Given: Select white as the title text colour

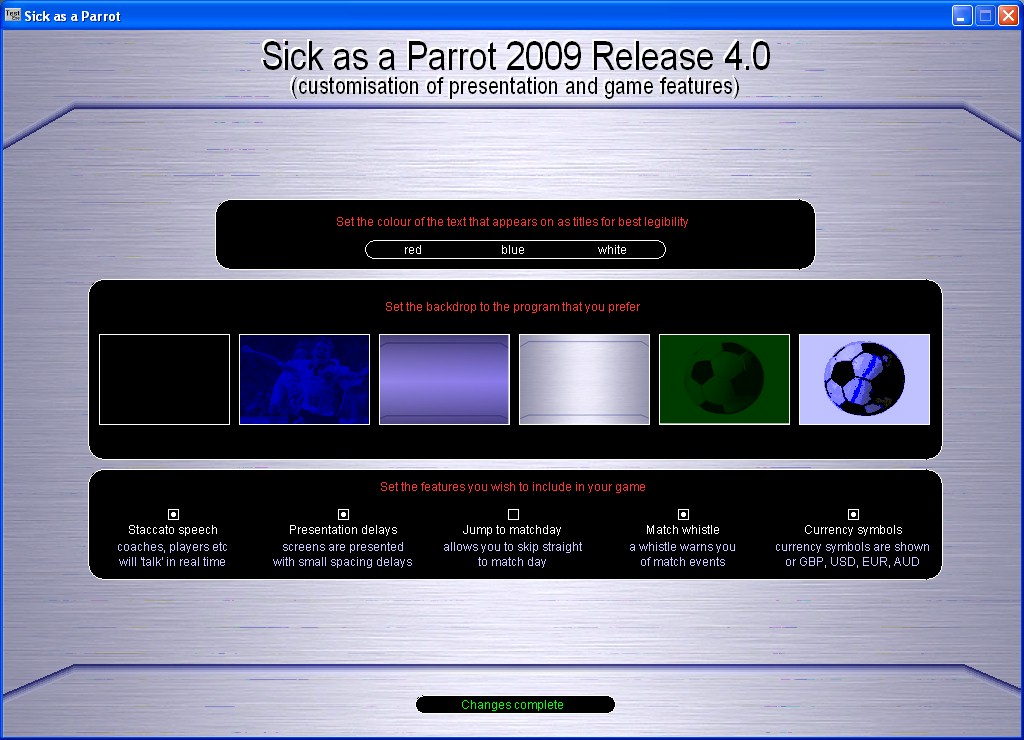Looking at the screenshot, I should tap(612, 249).
